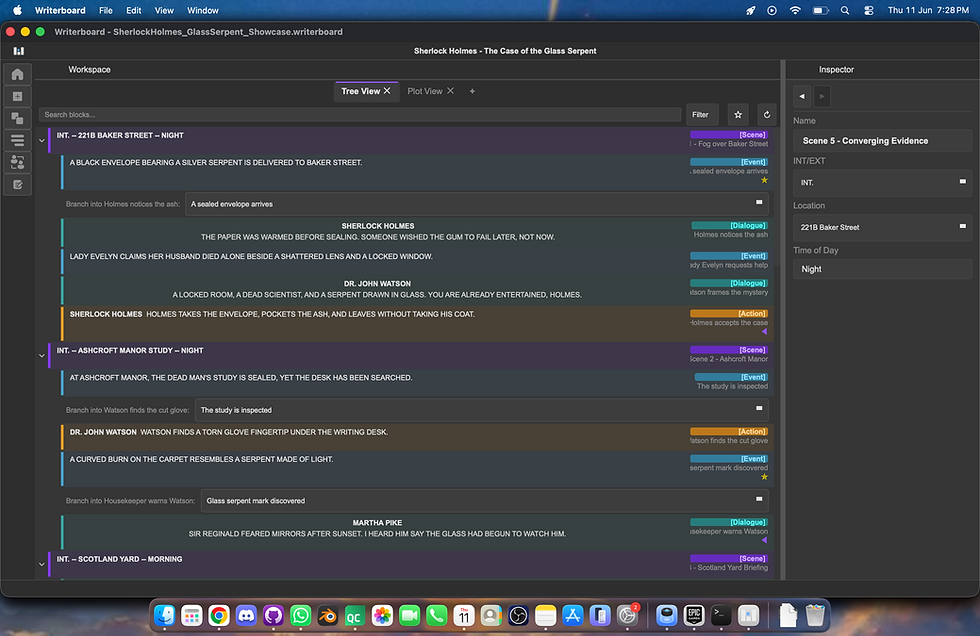This screenshot has width=980, height=636.
Task: Collapse the Scotland Yard Morning scene
Action: 42,564
